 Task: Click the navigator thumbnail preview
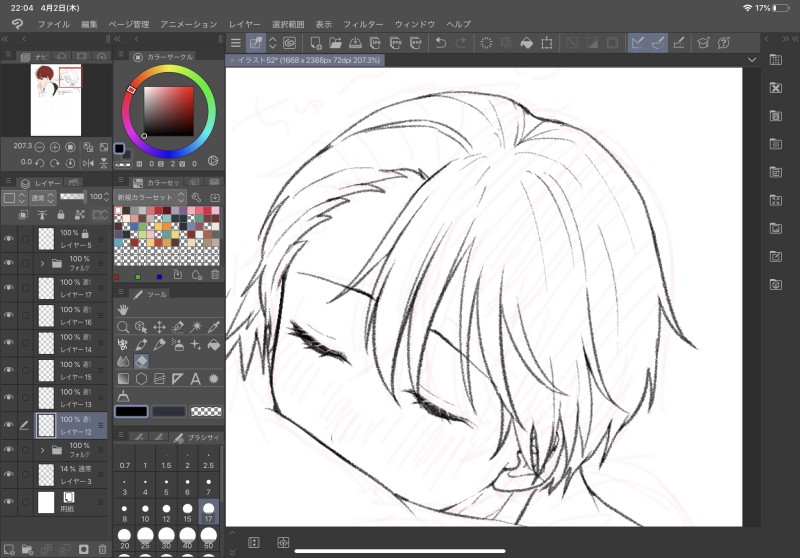(56, 100)
